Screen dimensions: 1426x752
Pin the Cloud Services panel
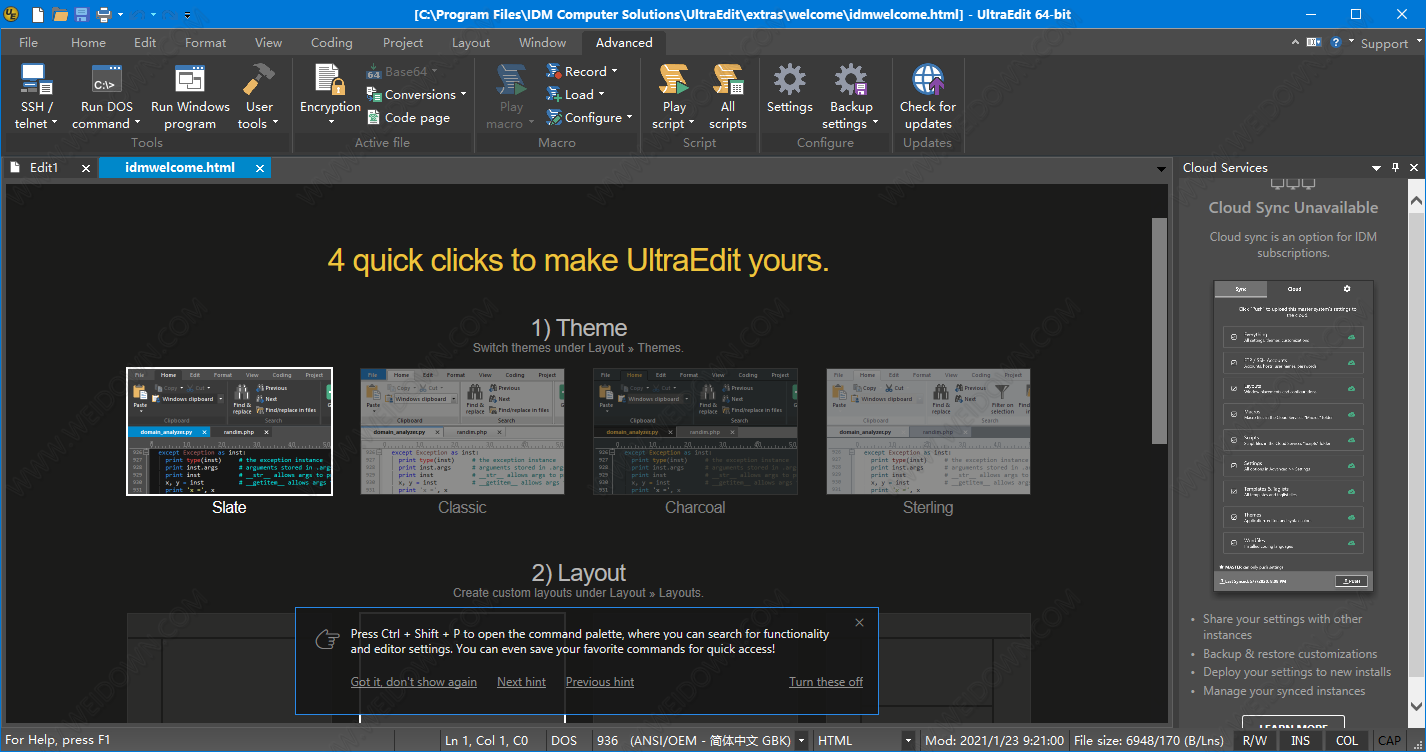[1395, 168]
